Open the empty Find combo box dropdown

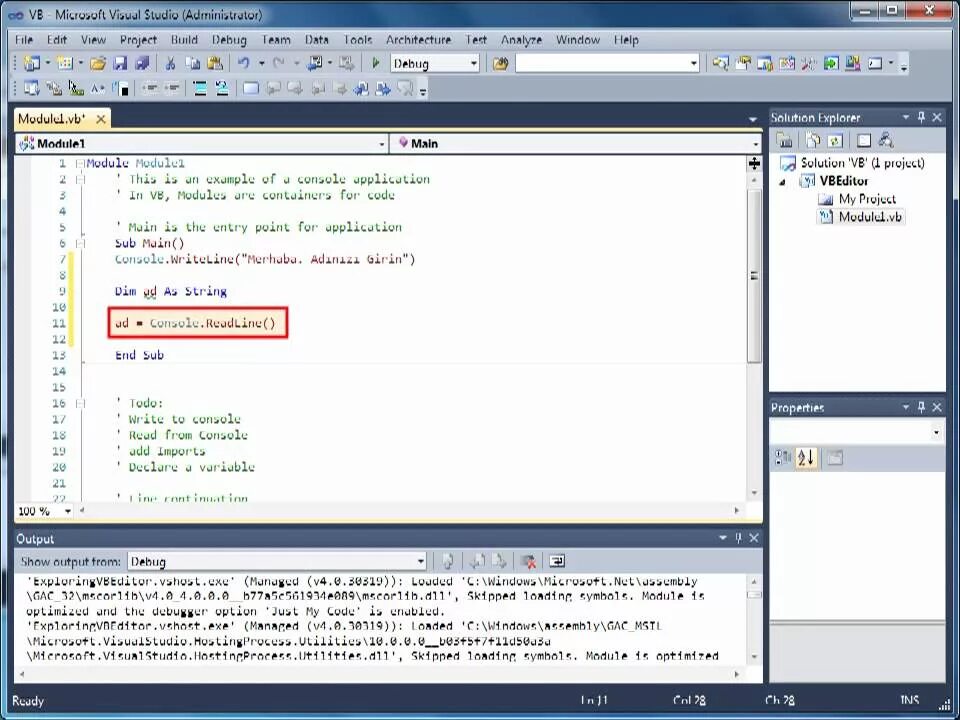pos(694,63)
